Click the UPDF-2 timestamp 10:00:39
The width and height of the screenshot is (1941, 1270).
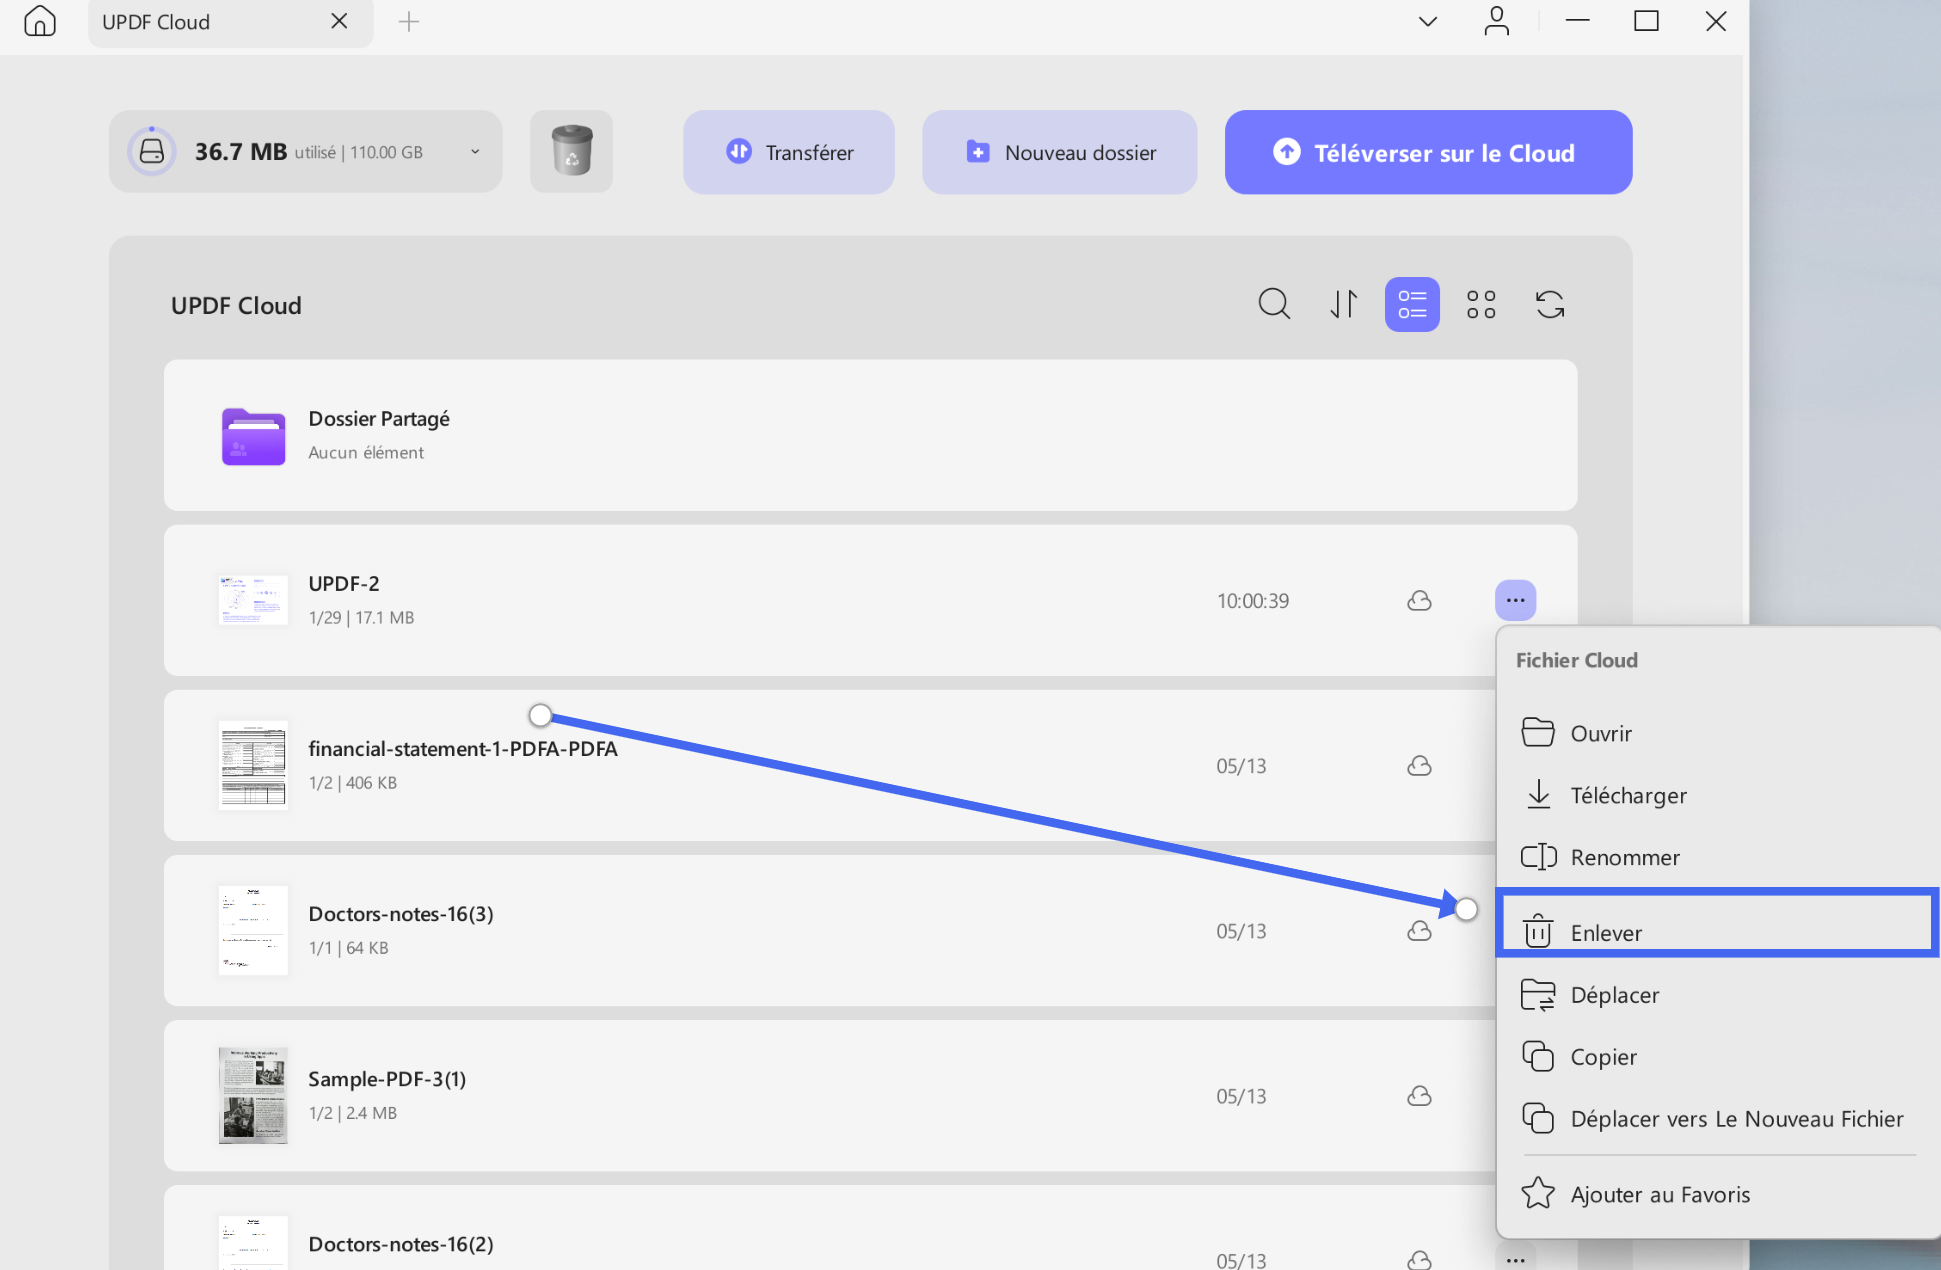(x=1253, y=601)
